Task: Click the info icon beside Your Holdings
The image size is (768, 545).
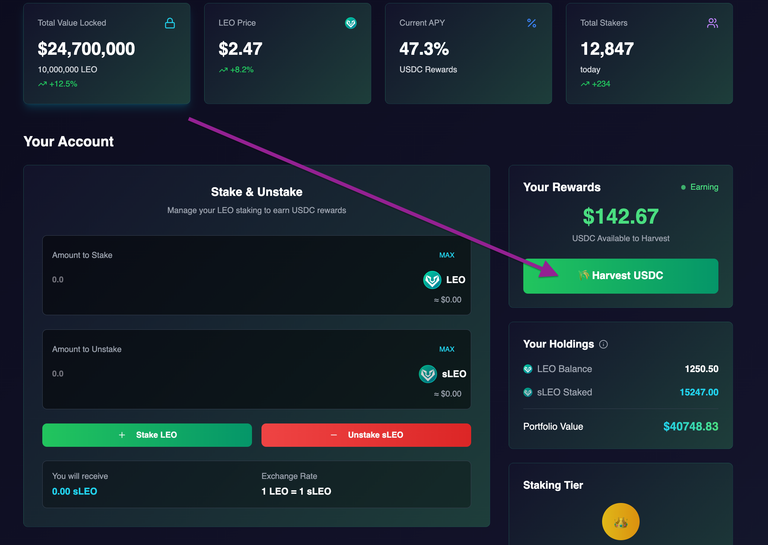Action: [603, 344]
